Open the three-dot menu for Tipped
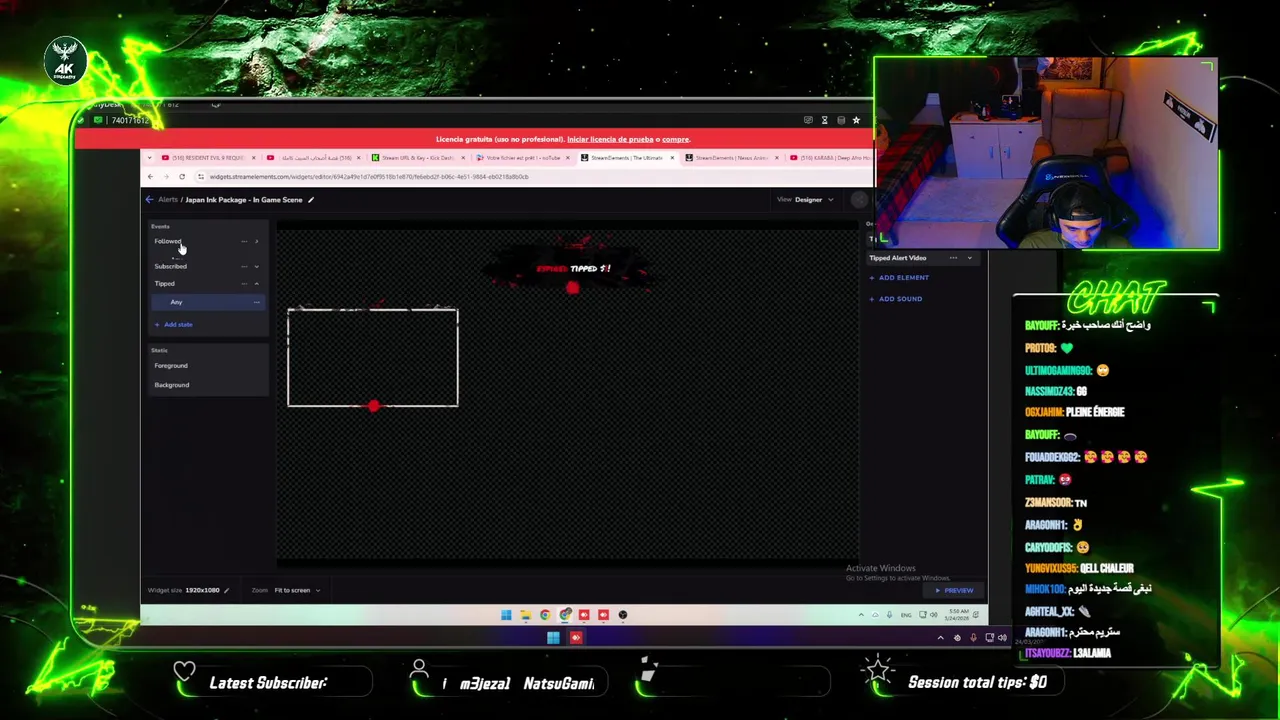Viewport: 1280px width, 720px height. [244, 284]
